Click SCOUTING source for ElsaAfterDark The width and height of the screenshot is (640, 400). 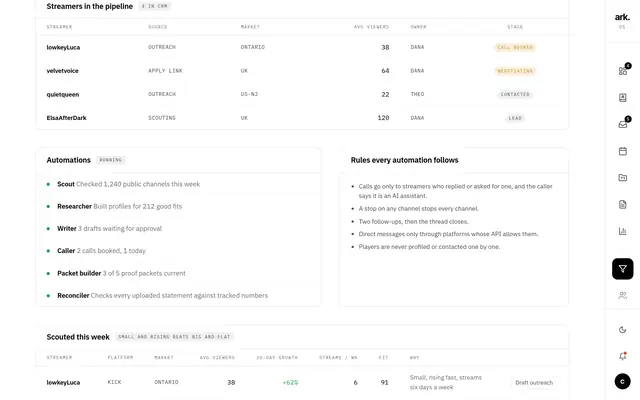coord(162,118)
